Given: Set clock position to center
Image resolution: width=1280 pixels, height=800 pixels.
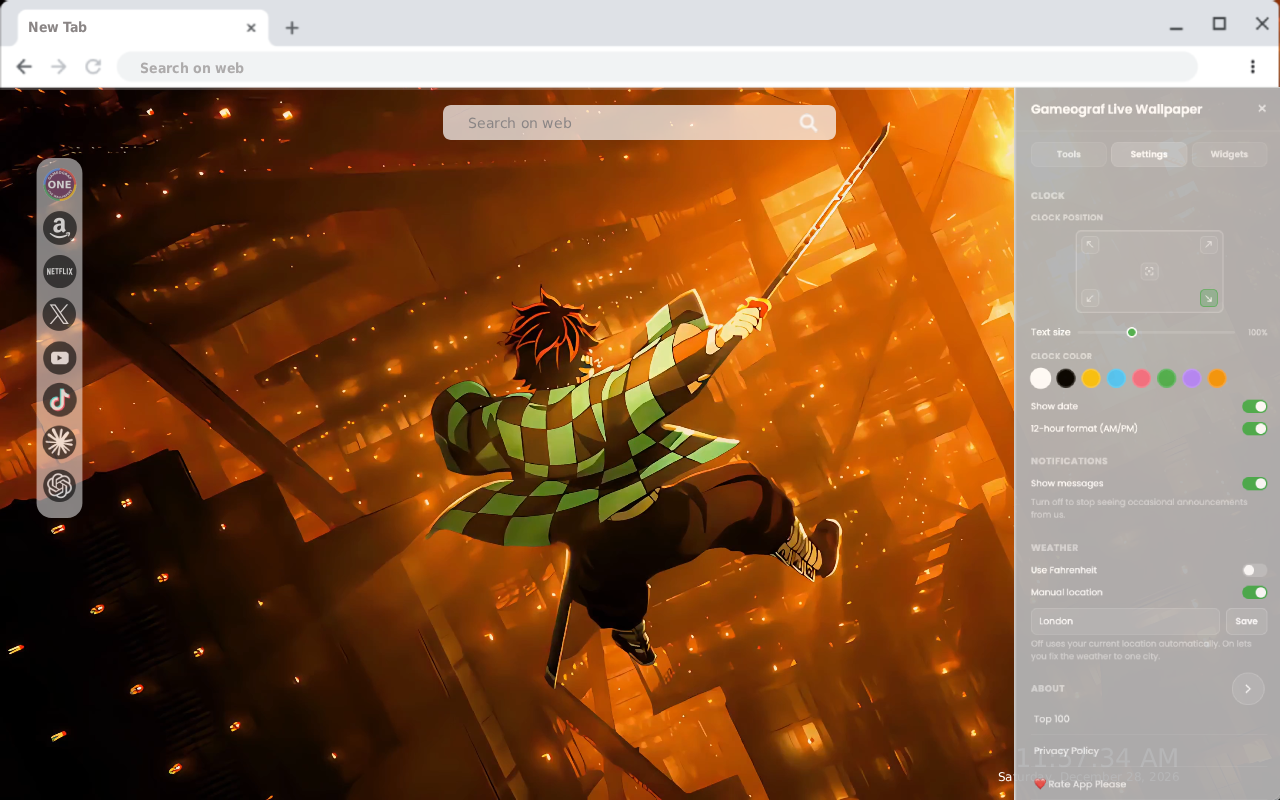Looking at the screenshot, I should click(1149, 271).
